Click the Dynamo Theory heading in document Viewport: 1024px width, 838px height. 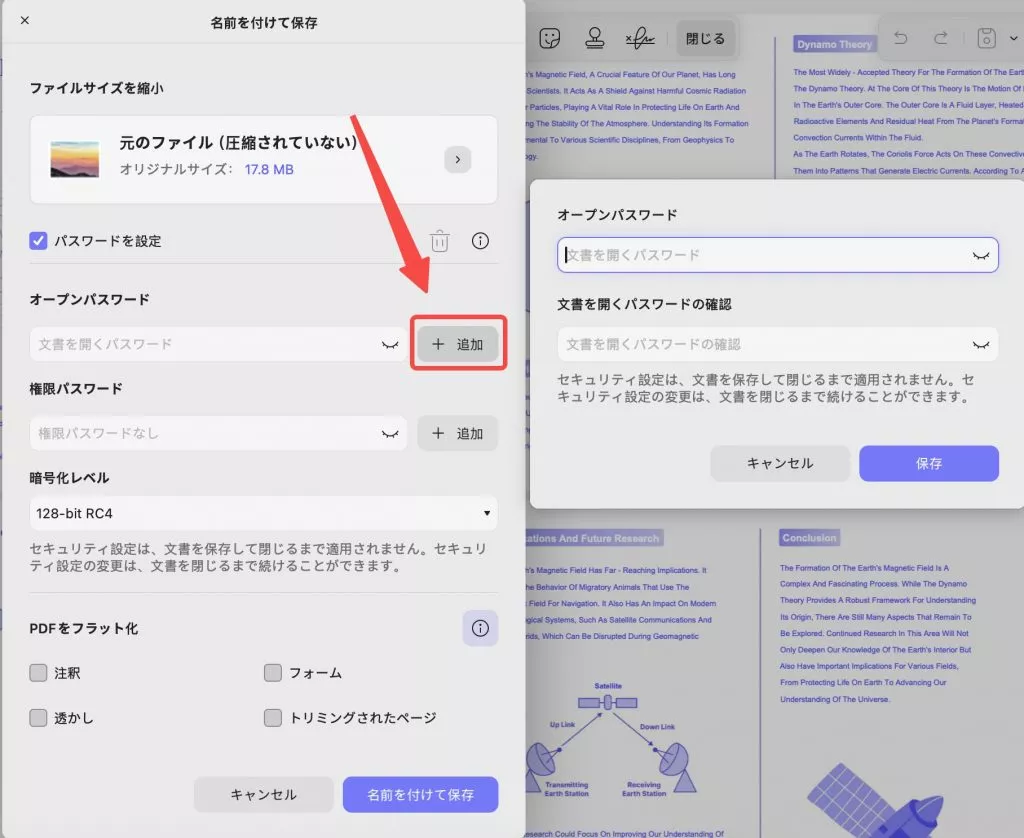(x=834, y=44)
